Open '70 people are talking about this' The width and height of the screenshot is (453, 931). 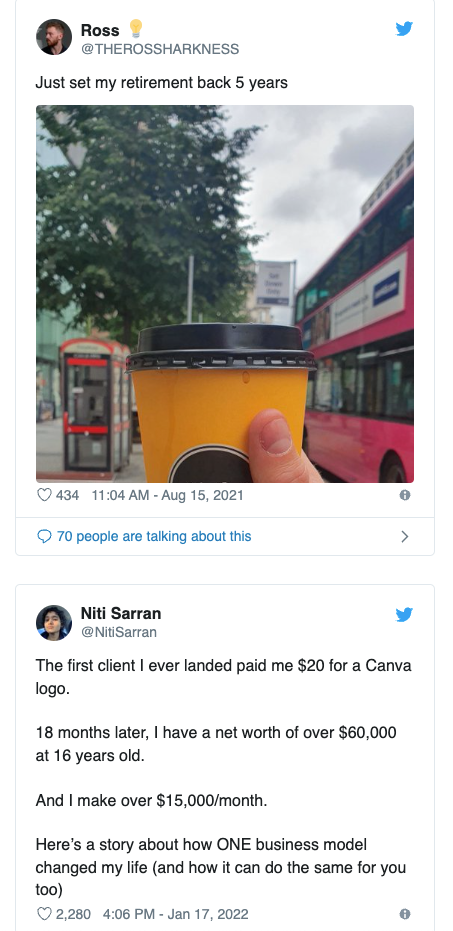(154, 536)
